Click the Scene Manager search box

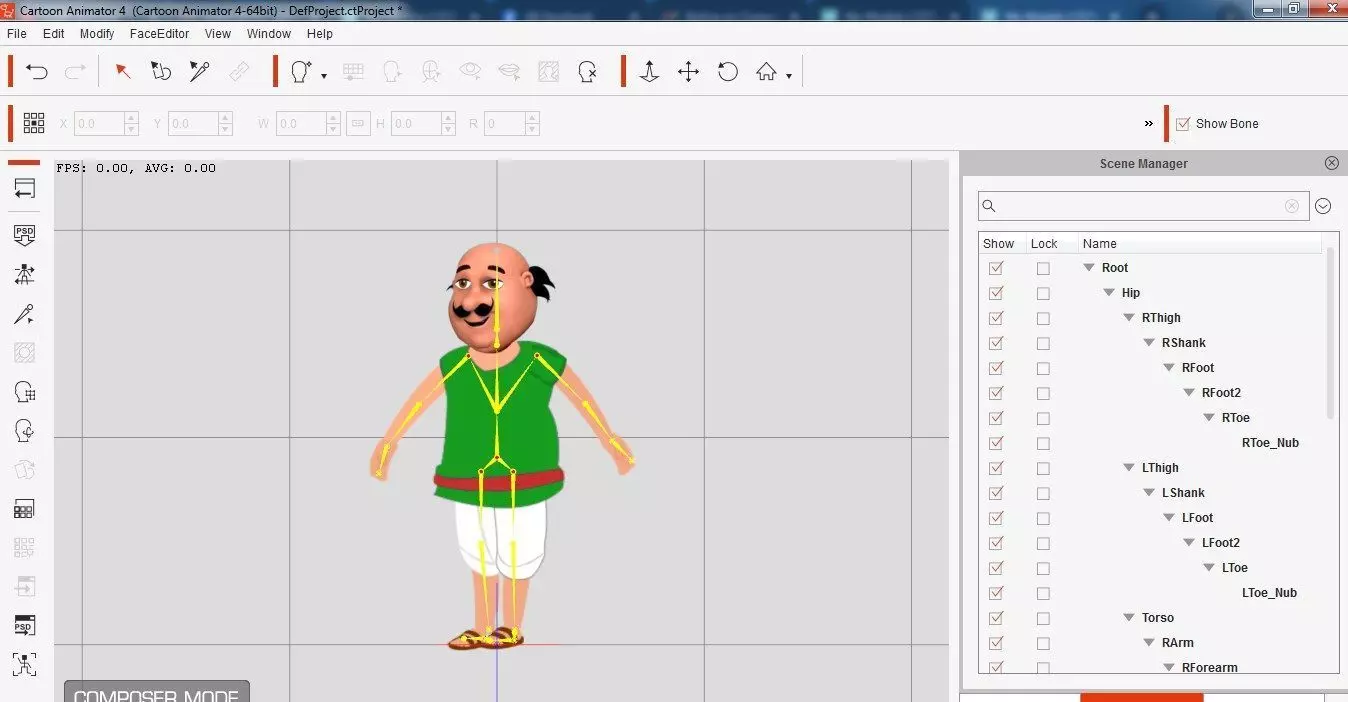point(1143,206)
